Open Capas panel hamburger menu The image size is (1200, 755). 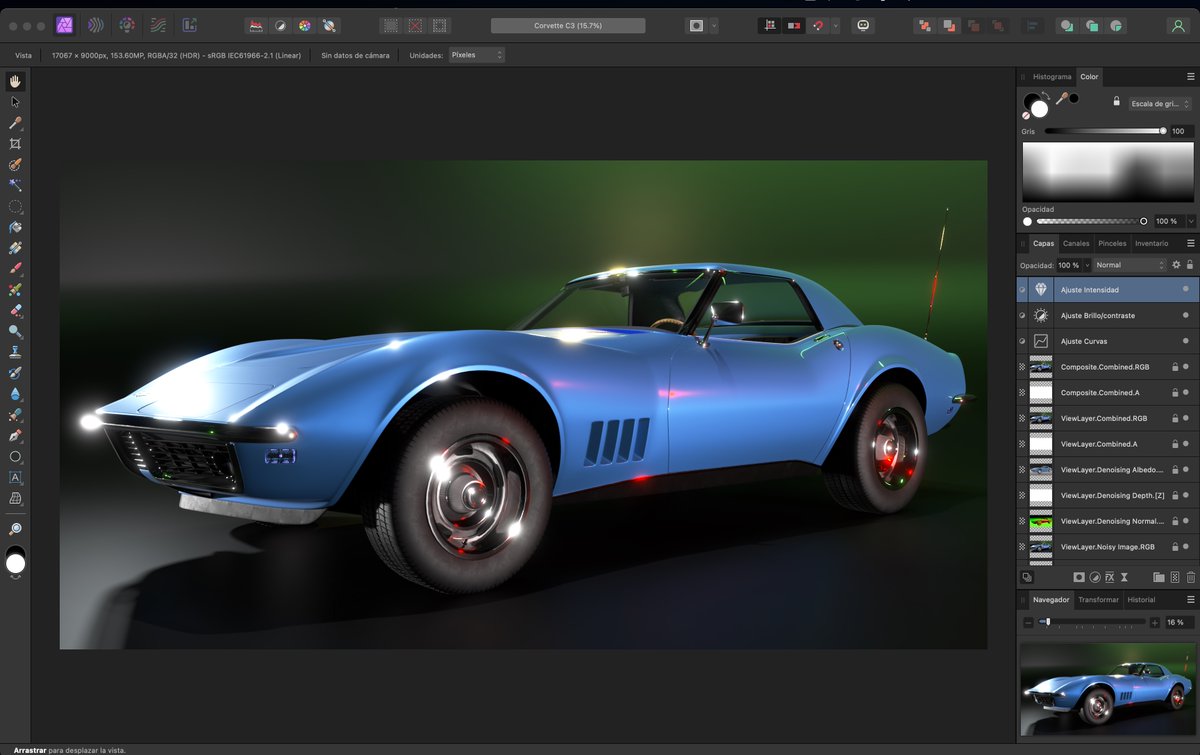(x=1190, y=243)
